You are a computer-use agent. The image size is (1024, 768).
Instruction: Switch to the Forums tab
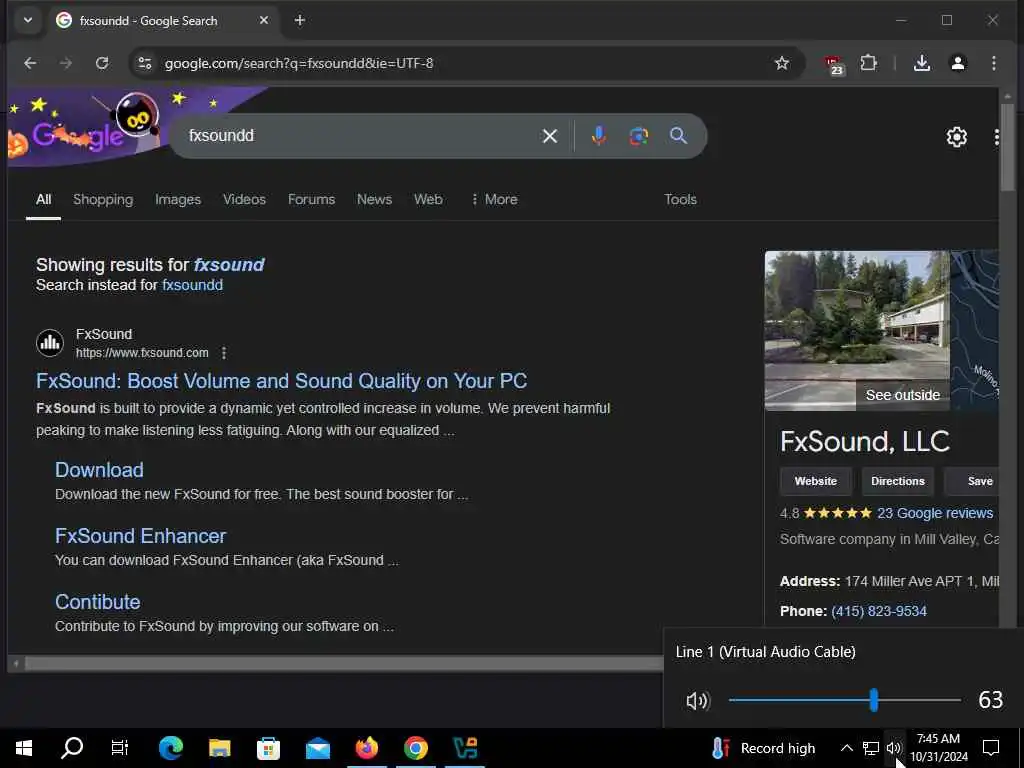[x=312, y=199]
